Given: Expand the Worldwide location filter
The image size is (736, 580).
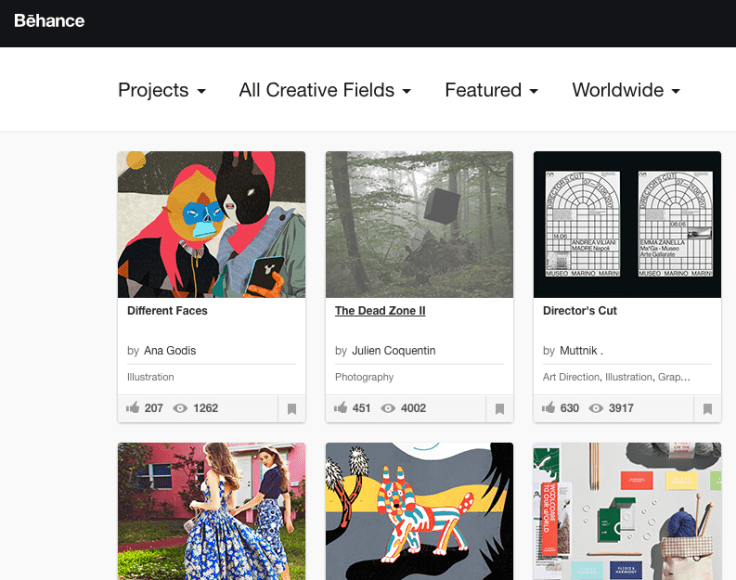Looking at the screenshot, I should [x=626, y=90].
